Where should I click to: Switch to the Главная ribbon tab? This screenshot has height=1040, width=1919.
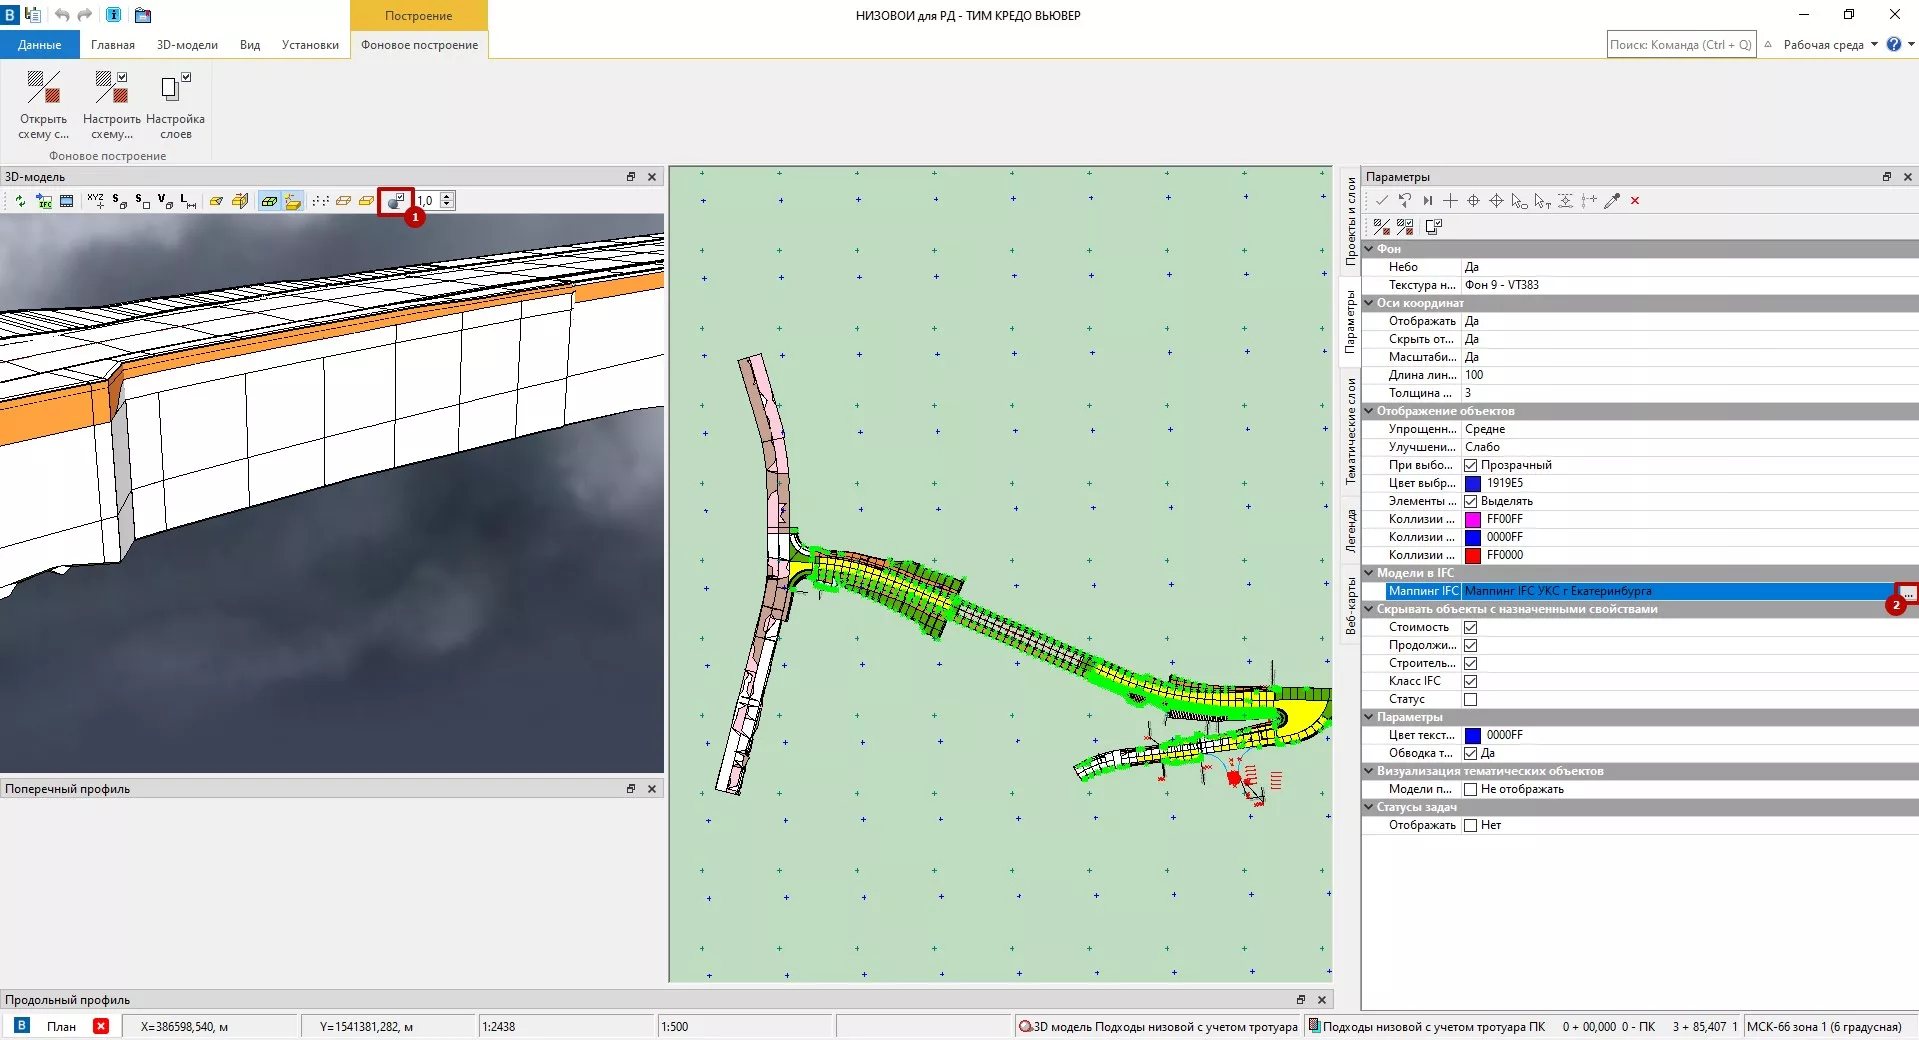[112, 45]
